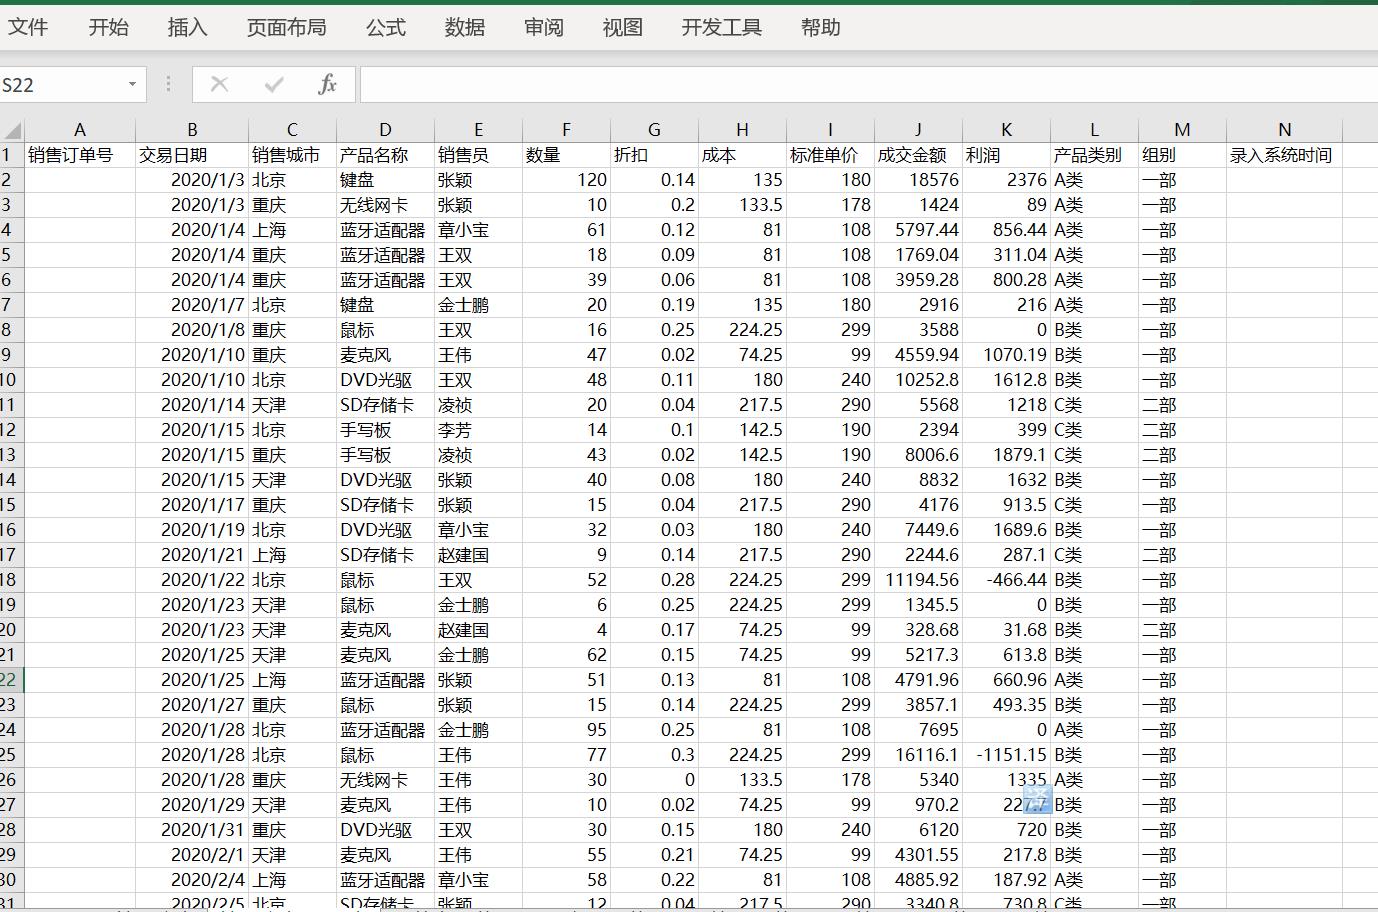Open the 审阅 tab
This screenshot has width=1378, height=912.
coord(543,28)
